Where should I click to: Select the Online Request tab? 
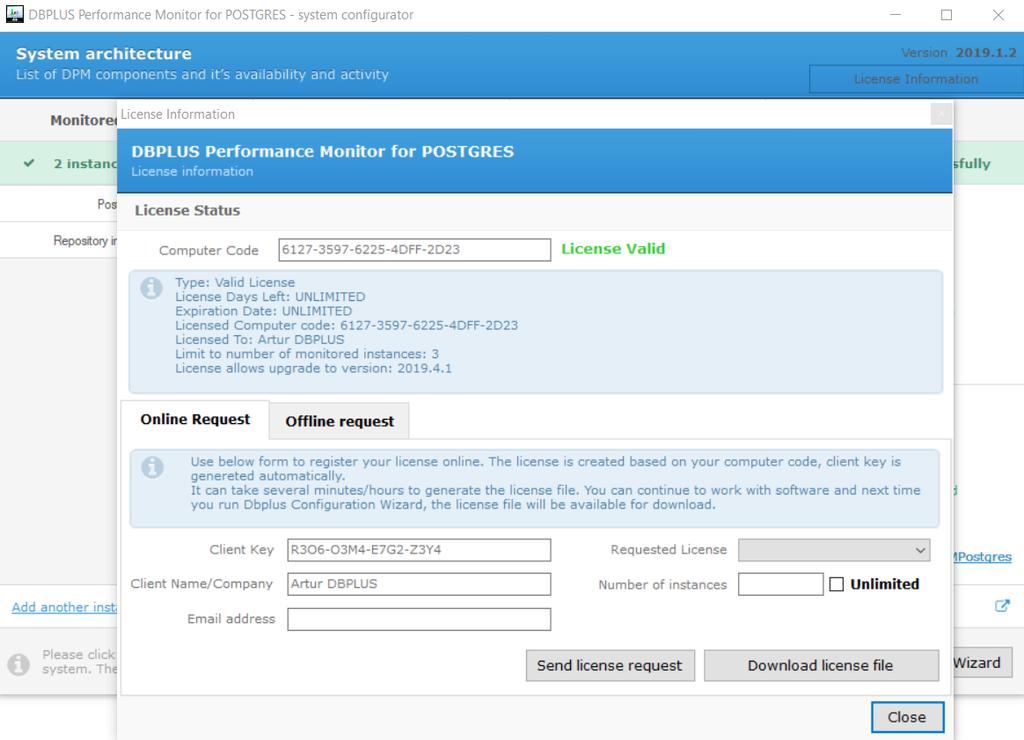(x=195, y=419)
